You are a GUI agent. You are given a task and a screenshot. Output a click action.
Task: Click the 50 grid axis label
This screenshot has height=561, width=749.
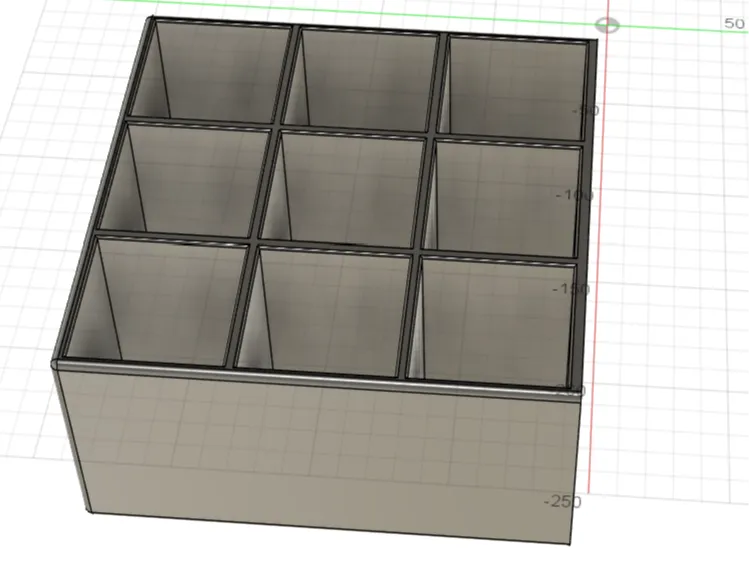click(x=734, y=23)
